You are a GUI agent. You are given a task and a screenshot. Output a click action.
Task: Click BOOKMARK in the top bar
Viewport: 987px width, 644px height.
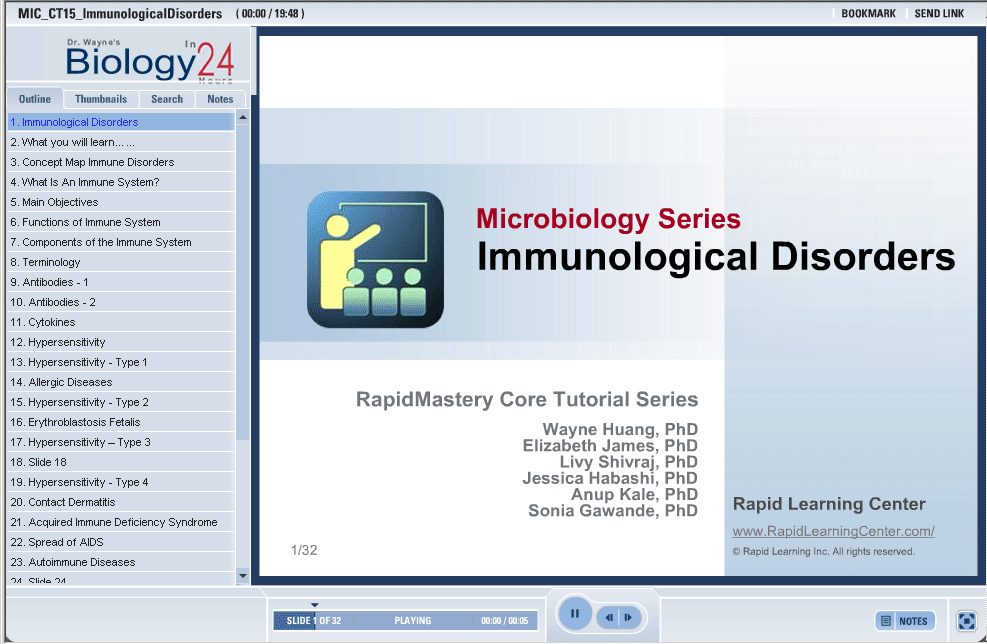(x=868, y=14)
